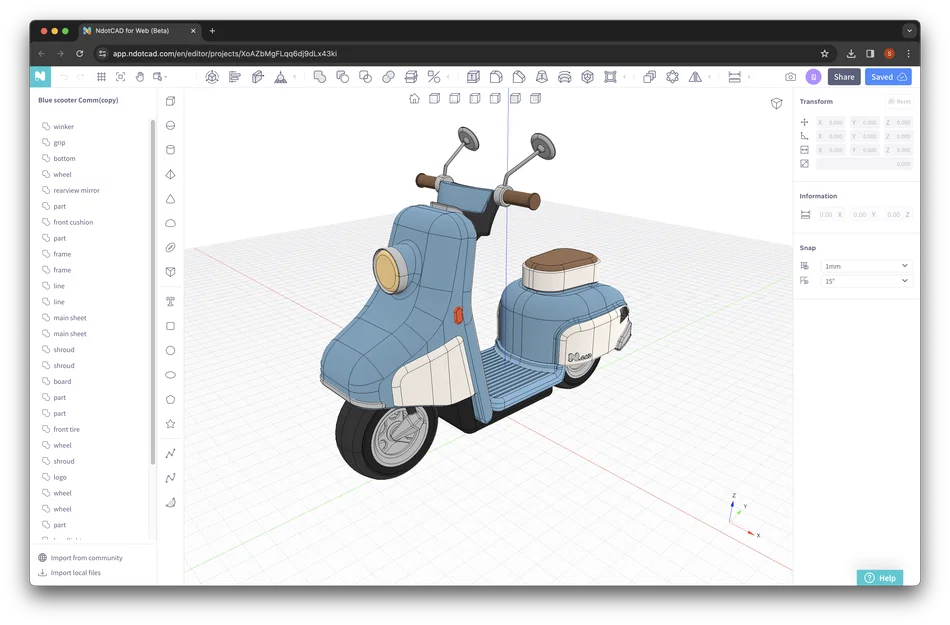The width and height of the screenshot is (950, 625).
Task: Draw a polygon sketch
Action: [171, 399]
